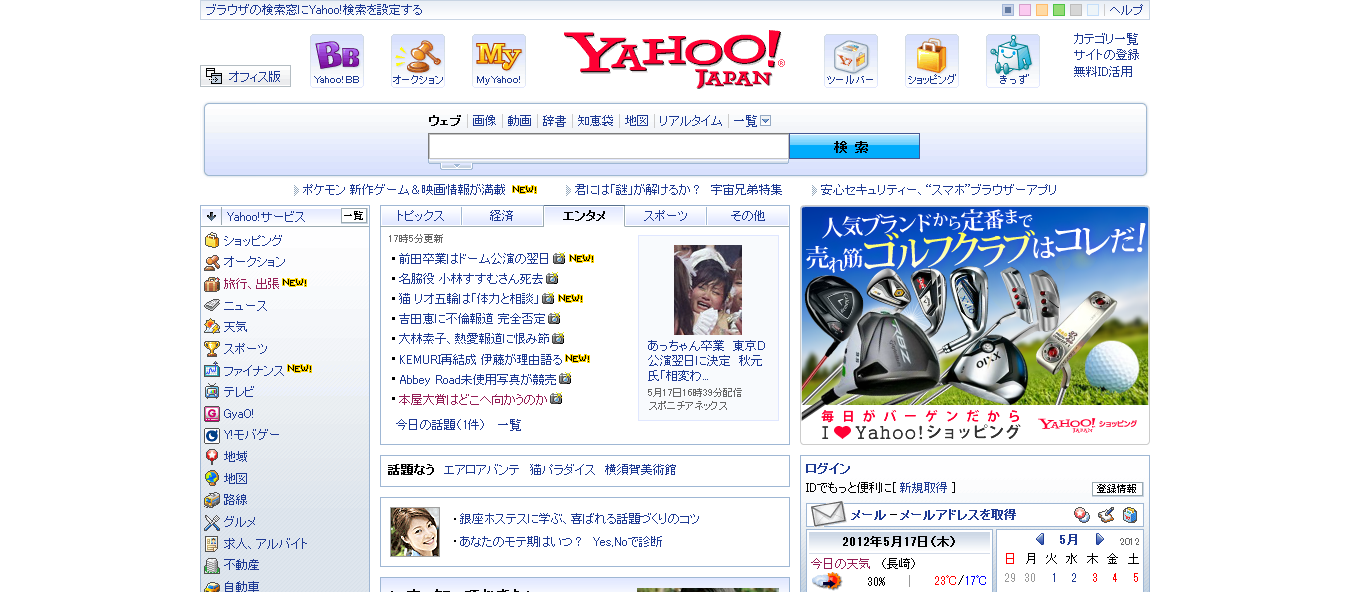Switch to the トピックス tab
The image size is (1349, 592).
(x=420, y=216)
